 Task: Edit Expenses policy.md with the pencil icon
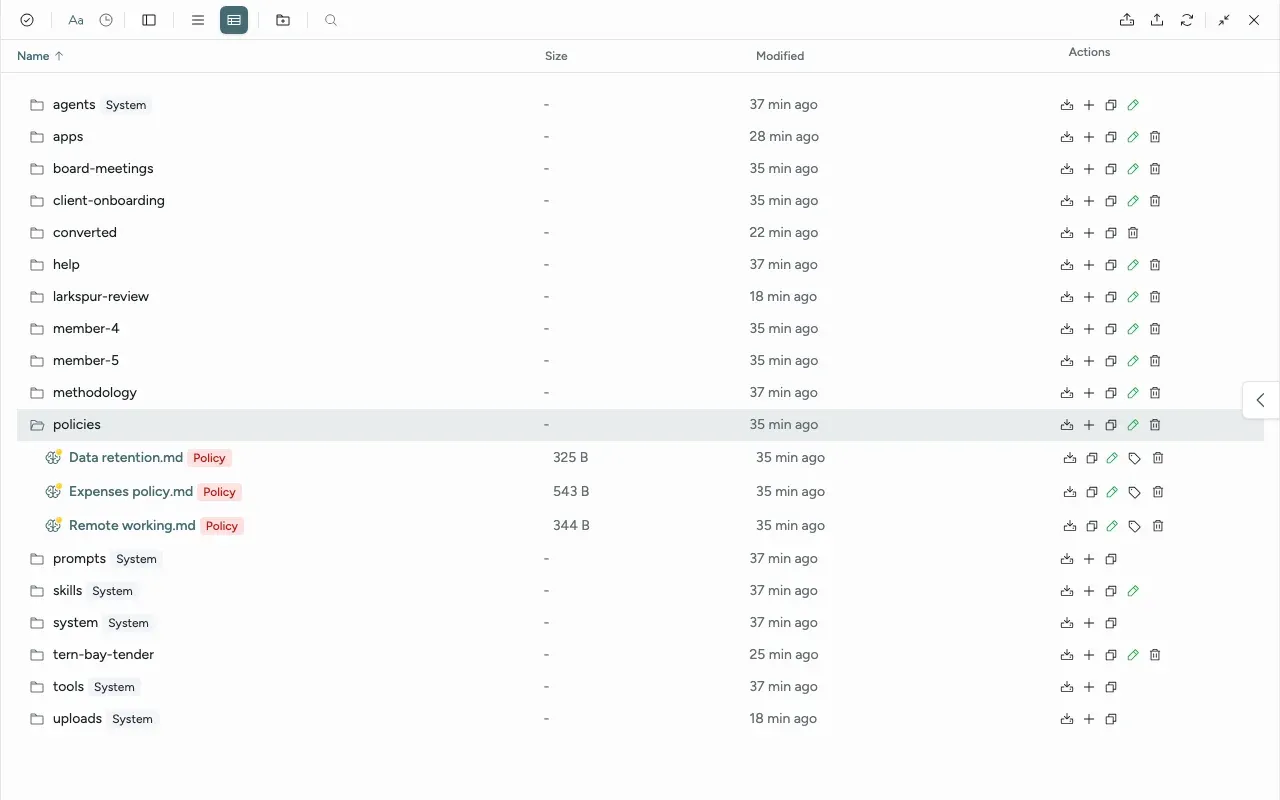pos(1112,492)
